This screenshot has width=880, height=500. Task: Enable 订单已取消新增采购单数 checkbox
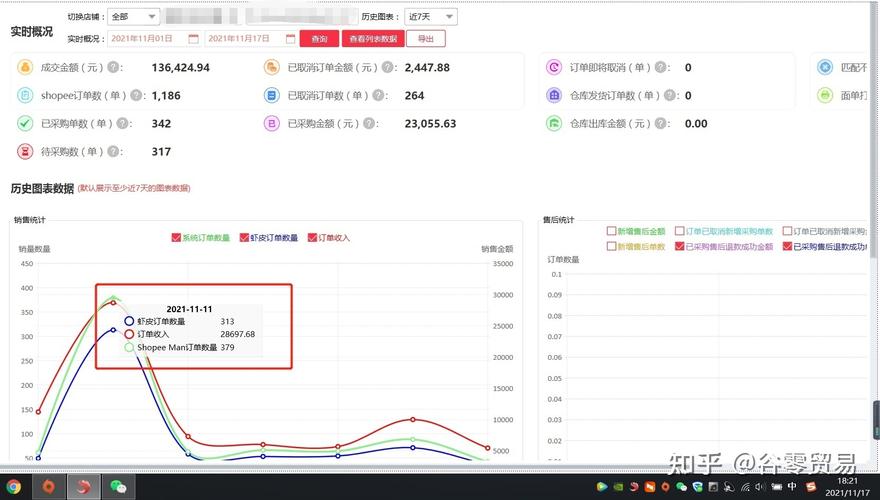coord(680,231)
